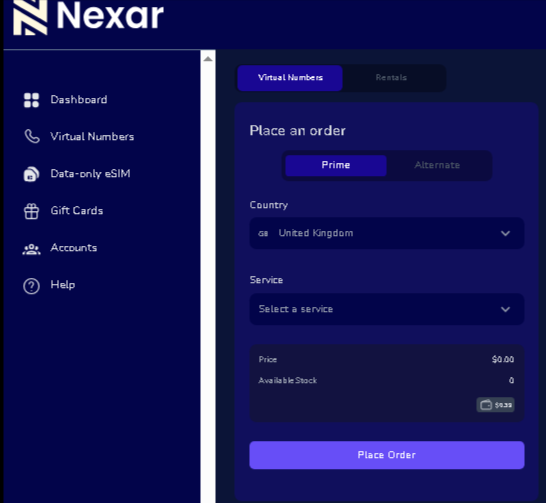Viewport: 546px width, 503px height.
Task: Select the Virtual Numbers top tab
Action: click(x=290, y=78)
